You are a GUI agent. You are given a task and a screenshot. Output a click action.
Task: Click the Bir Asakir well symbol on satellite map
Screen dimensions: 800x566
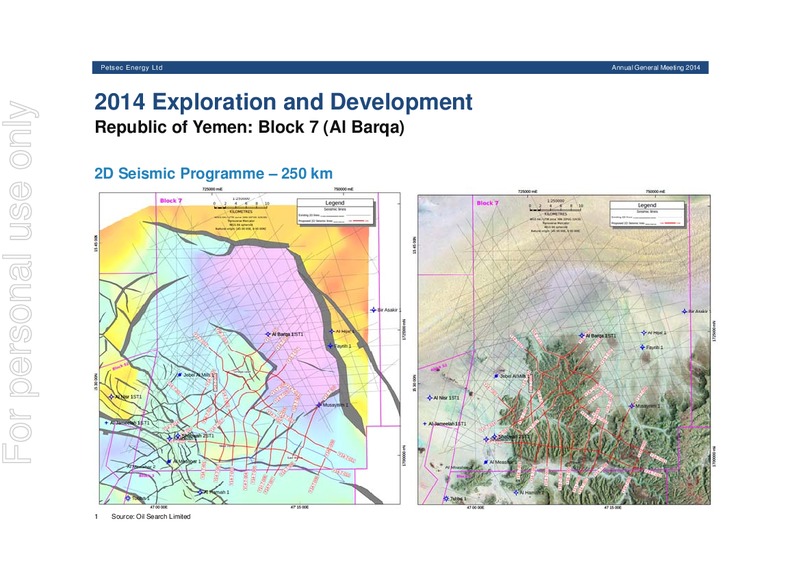[x=685, y=311]
